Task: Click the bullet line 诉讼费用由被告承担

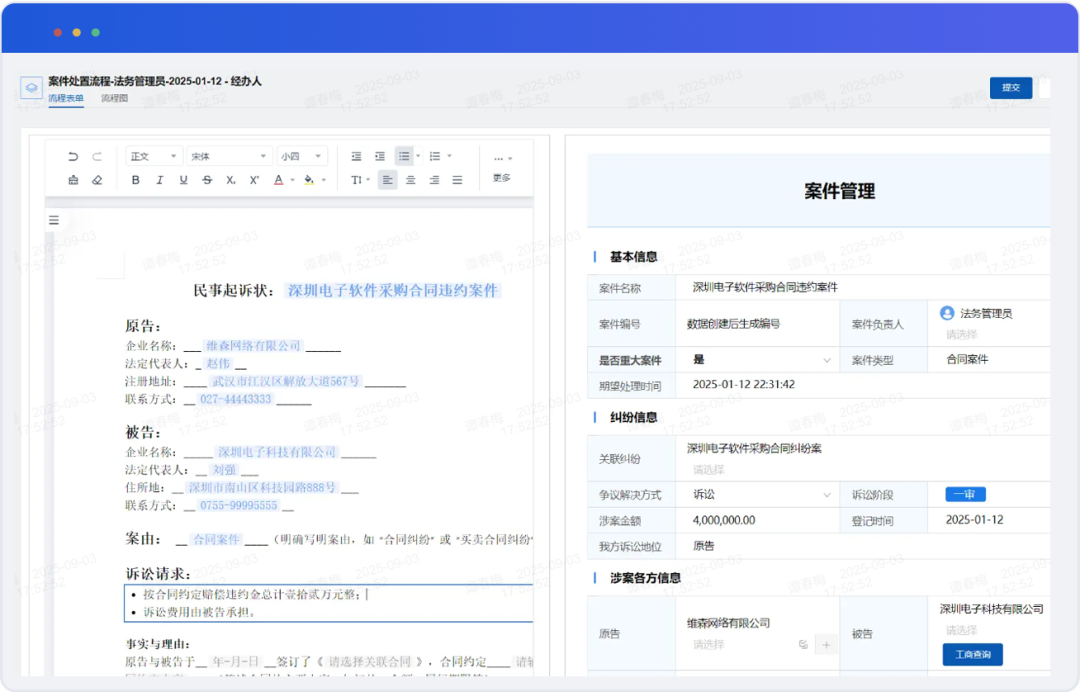Action: click(200, 611)
